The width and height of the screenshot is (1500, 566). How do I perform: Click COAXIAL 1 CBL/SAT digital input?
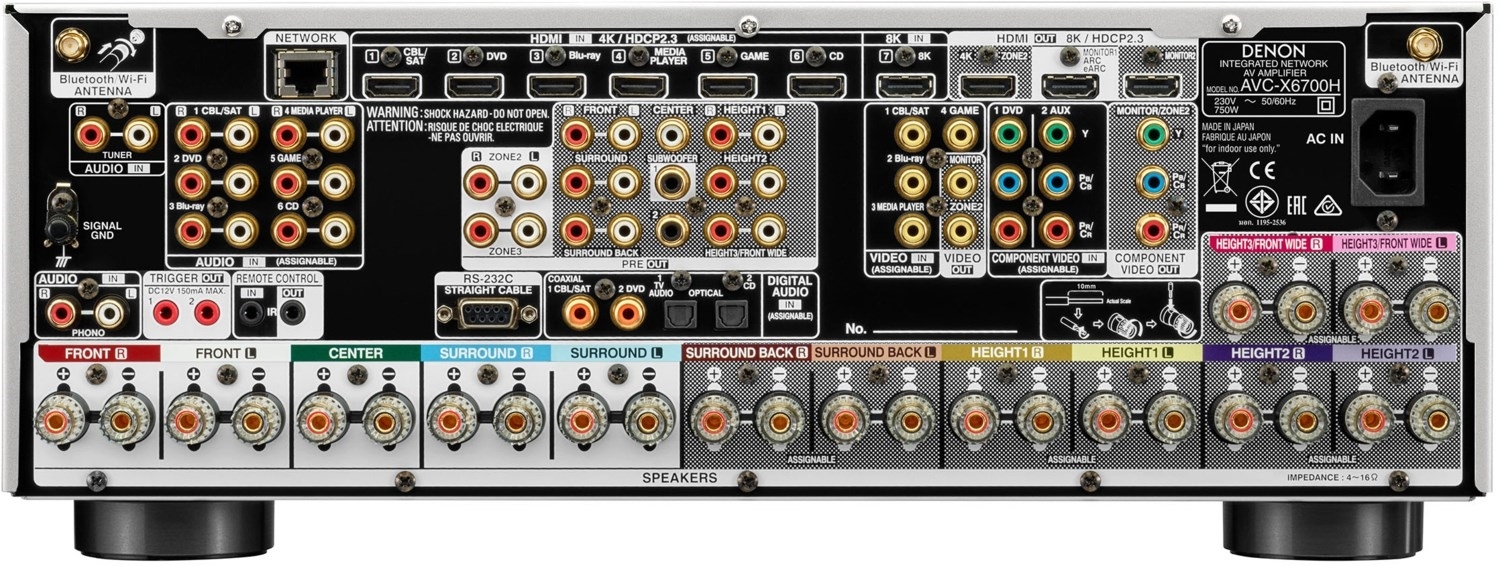(579, 314)
